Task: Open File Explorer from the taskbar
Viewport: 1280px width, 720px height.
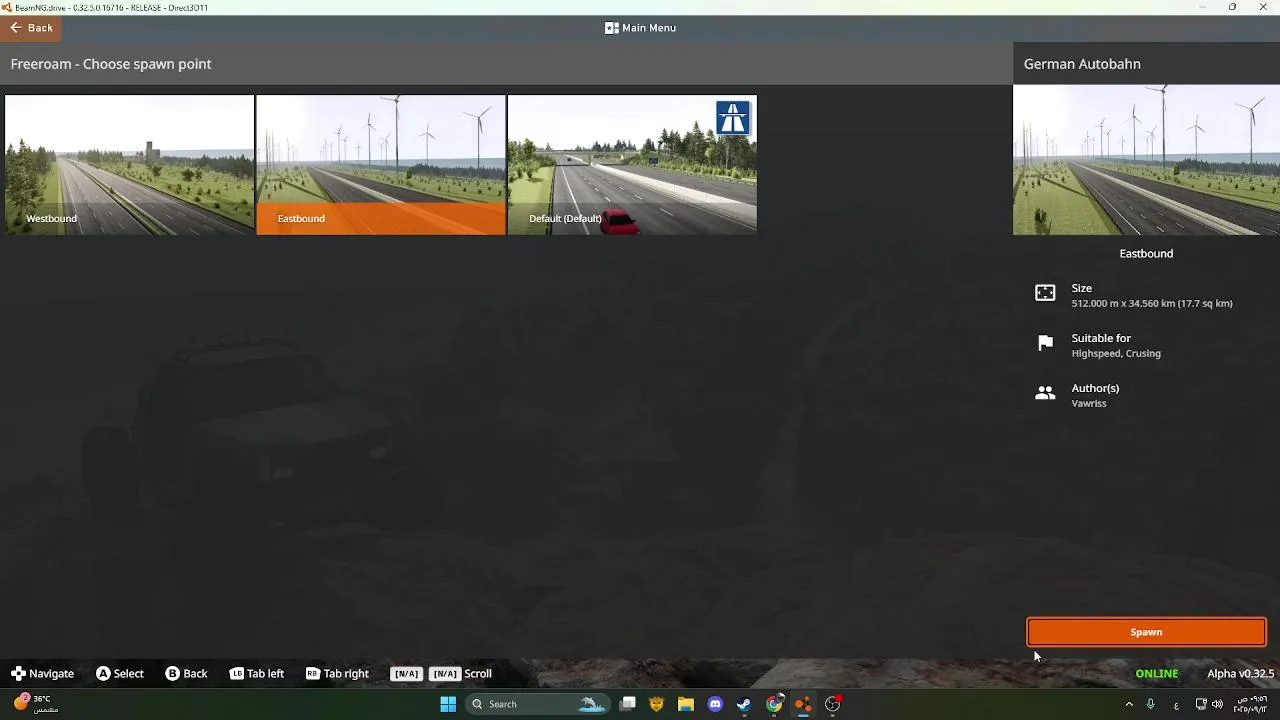Action: [685, 704]
